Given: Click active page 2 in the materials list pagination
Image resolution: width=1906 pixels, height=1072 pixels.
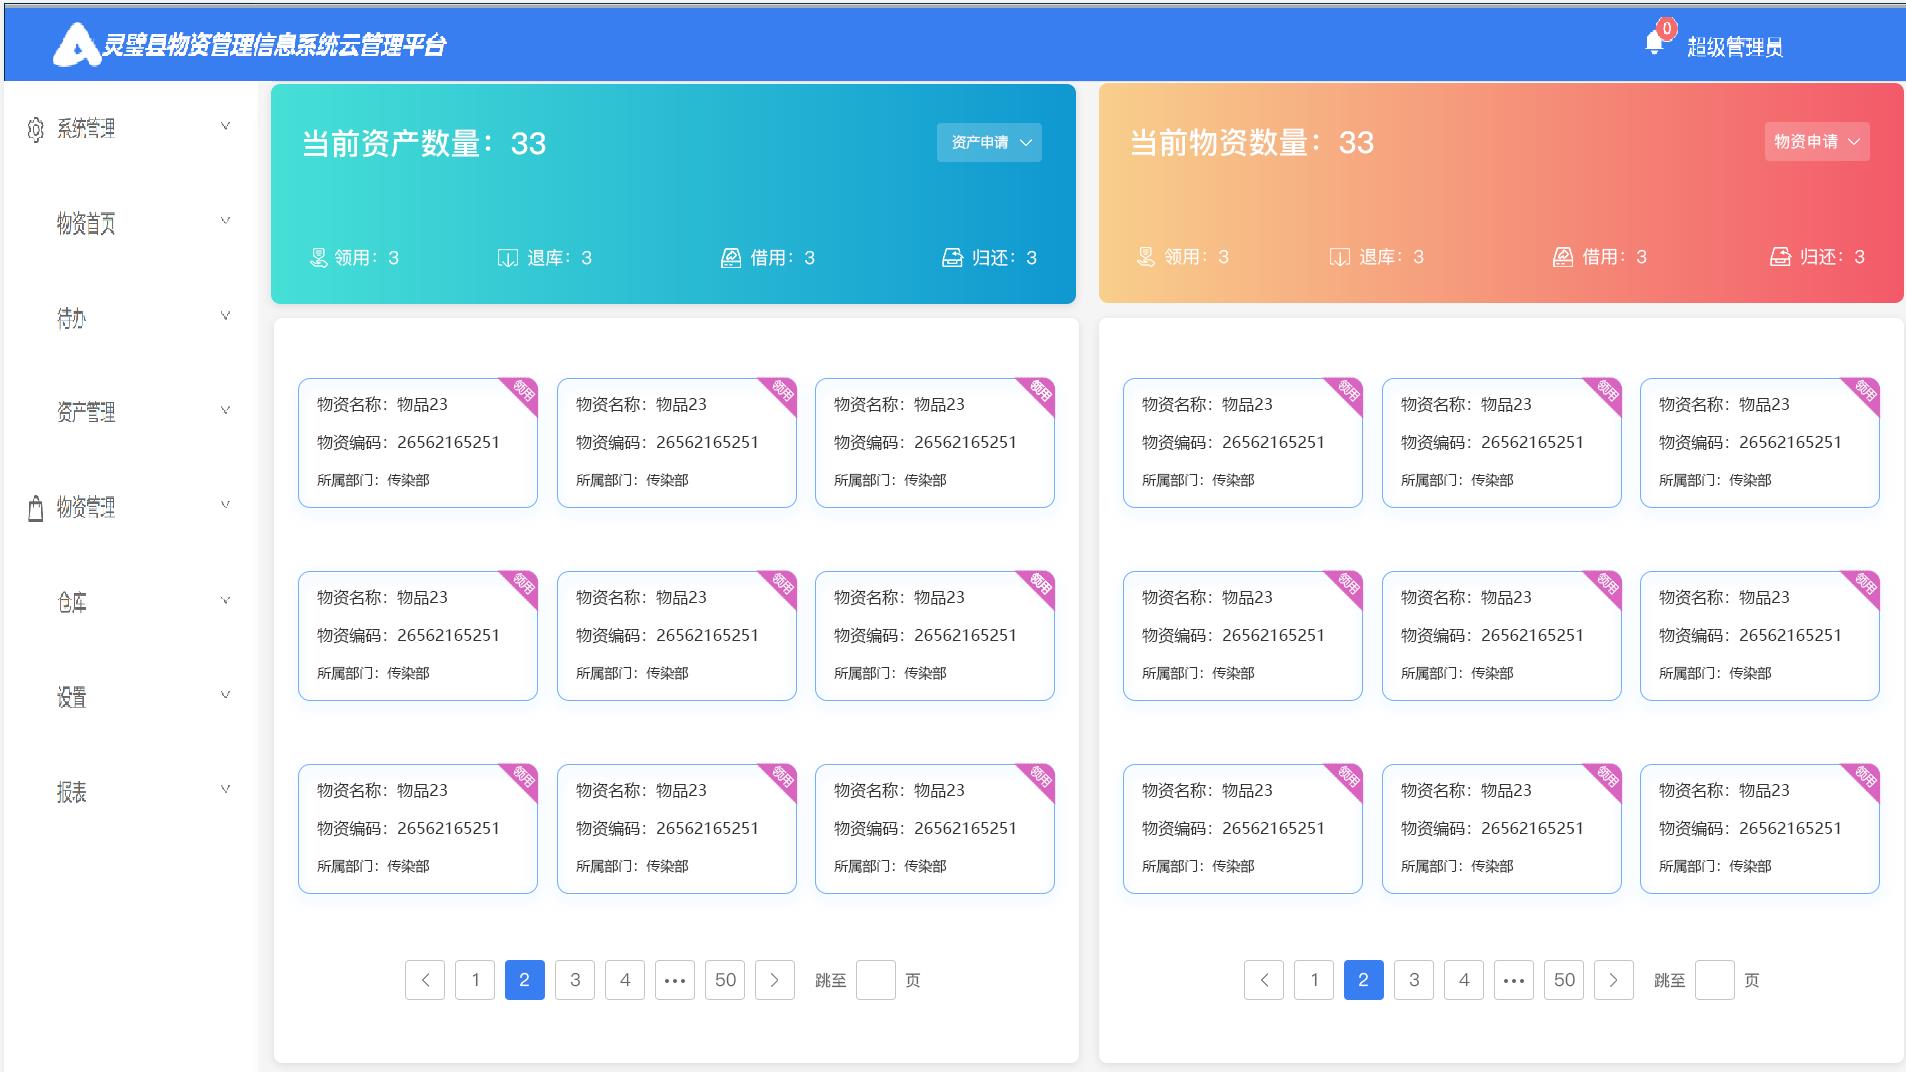Looking at the screenshot, I should 1364,980.
